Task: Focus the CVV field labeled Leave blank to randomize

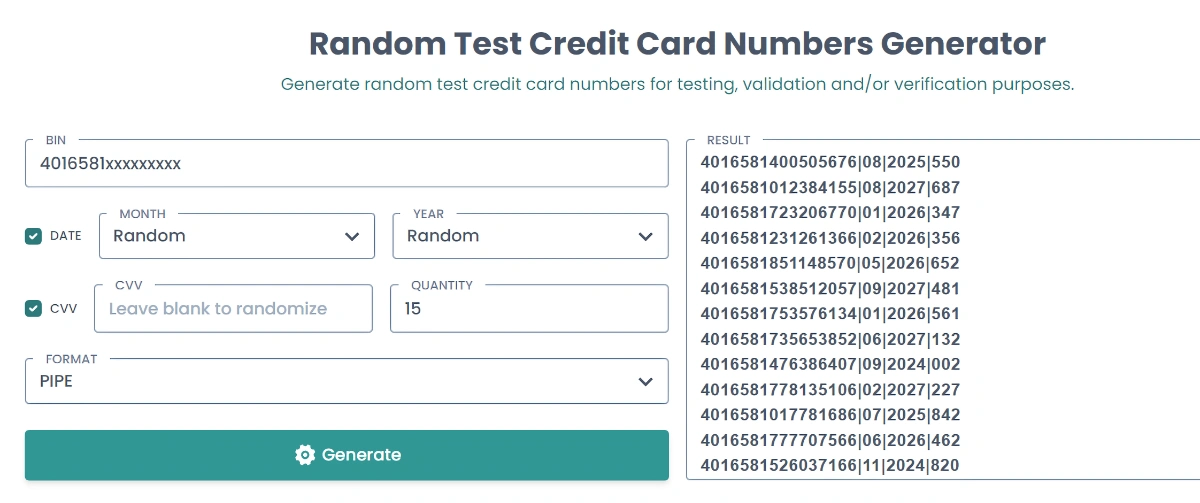Action: [x=233, y=308]
